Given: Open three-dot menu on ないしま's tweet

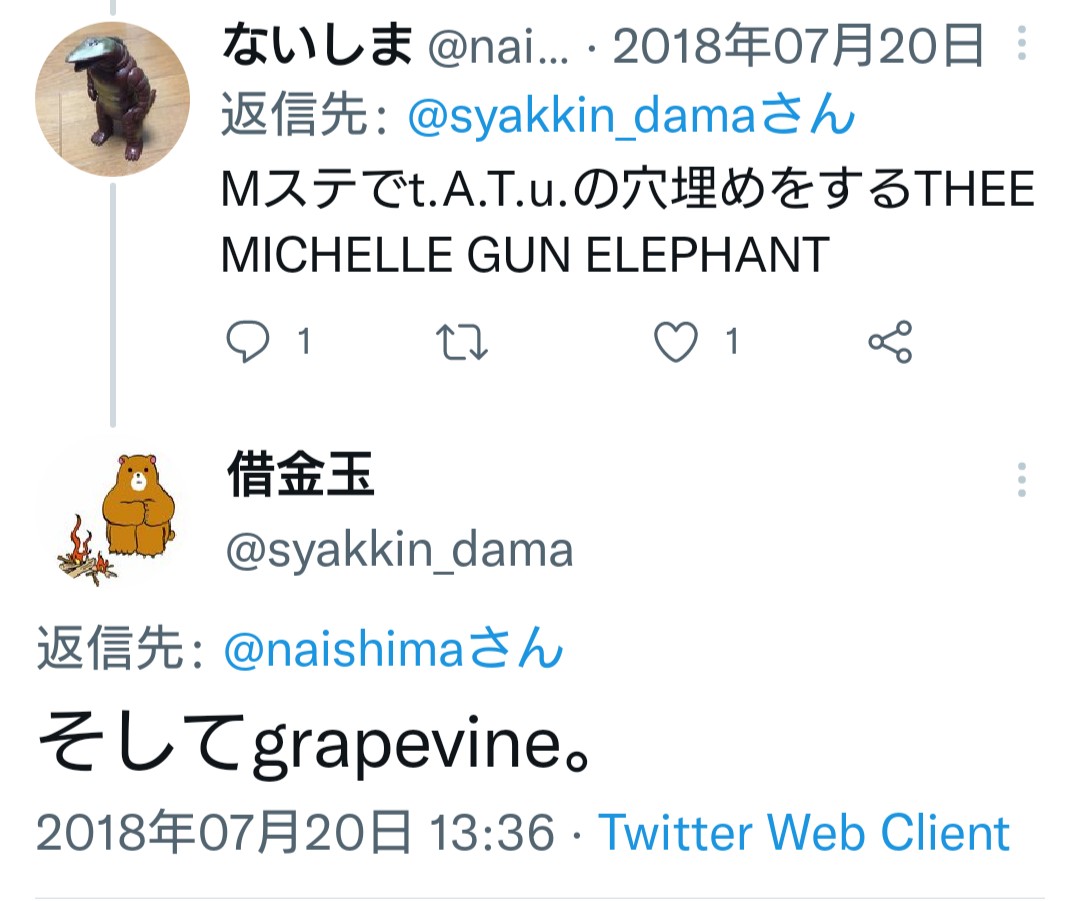Looking at the screenshot, I should [x=1021, y=43].
